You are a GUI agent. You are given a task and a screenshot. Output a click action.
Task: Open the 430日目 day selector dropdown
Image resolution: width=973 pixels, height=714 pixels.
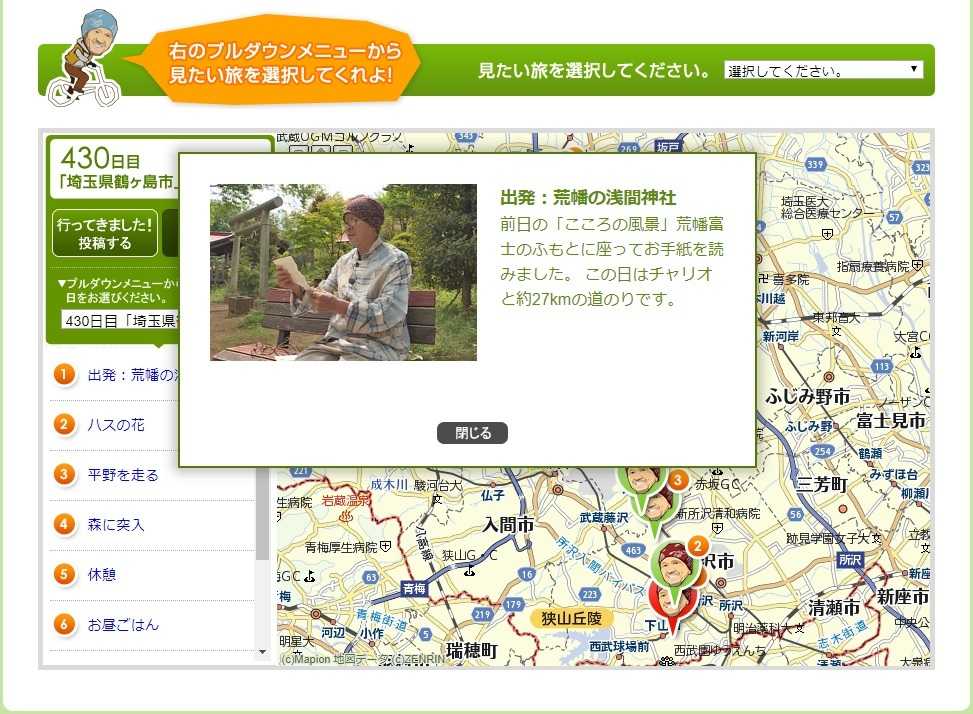120,320
